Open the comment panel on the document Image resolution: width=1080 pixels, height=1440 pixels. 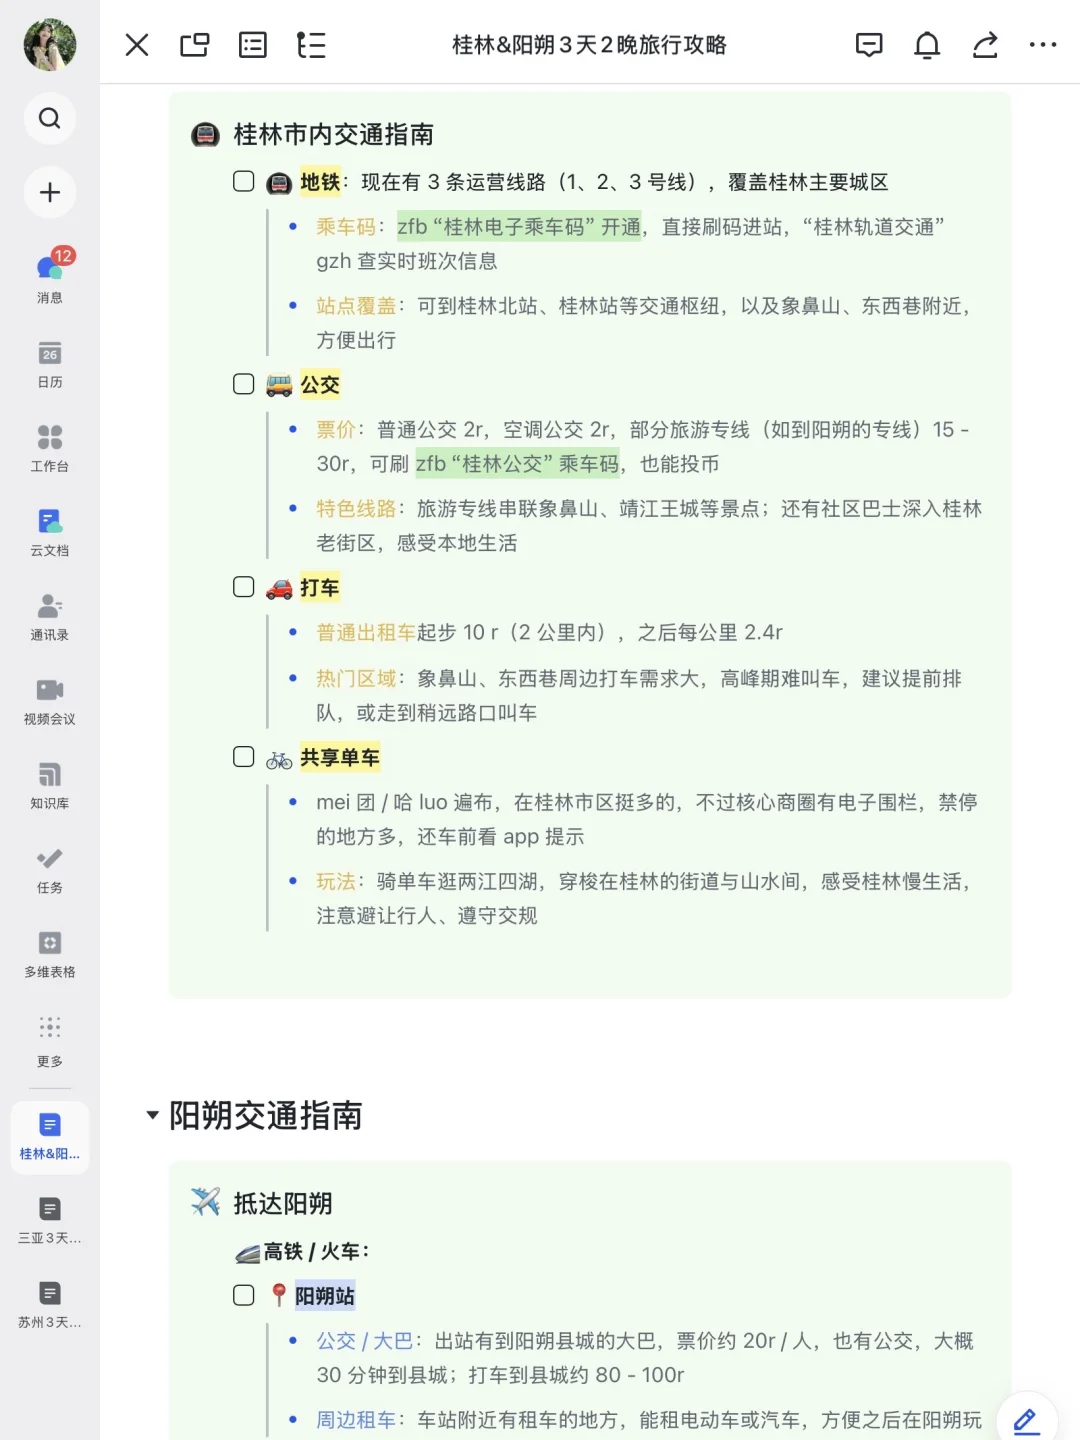click(x=868, y=45)
